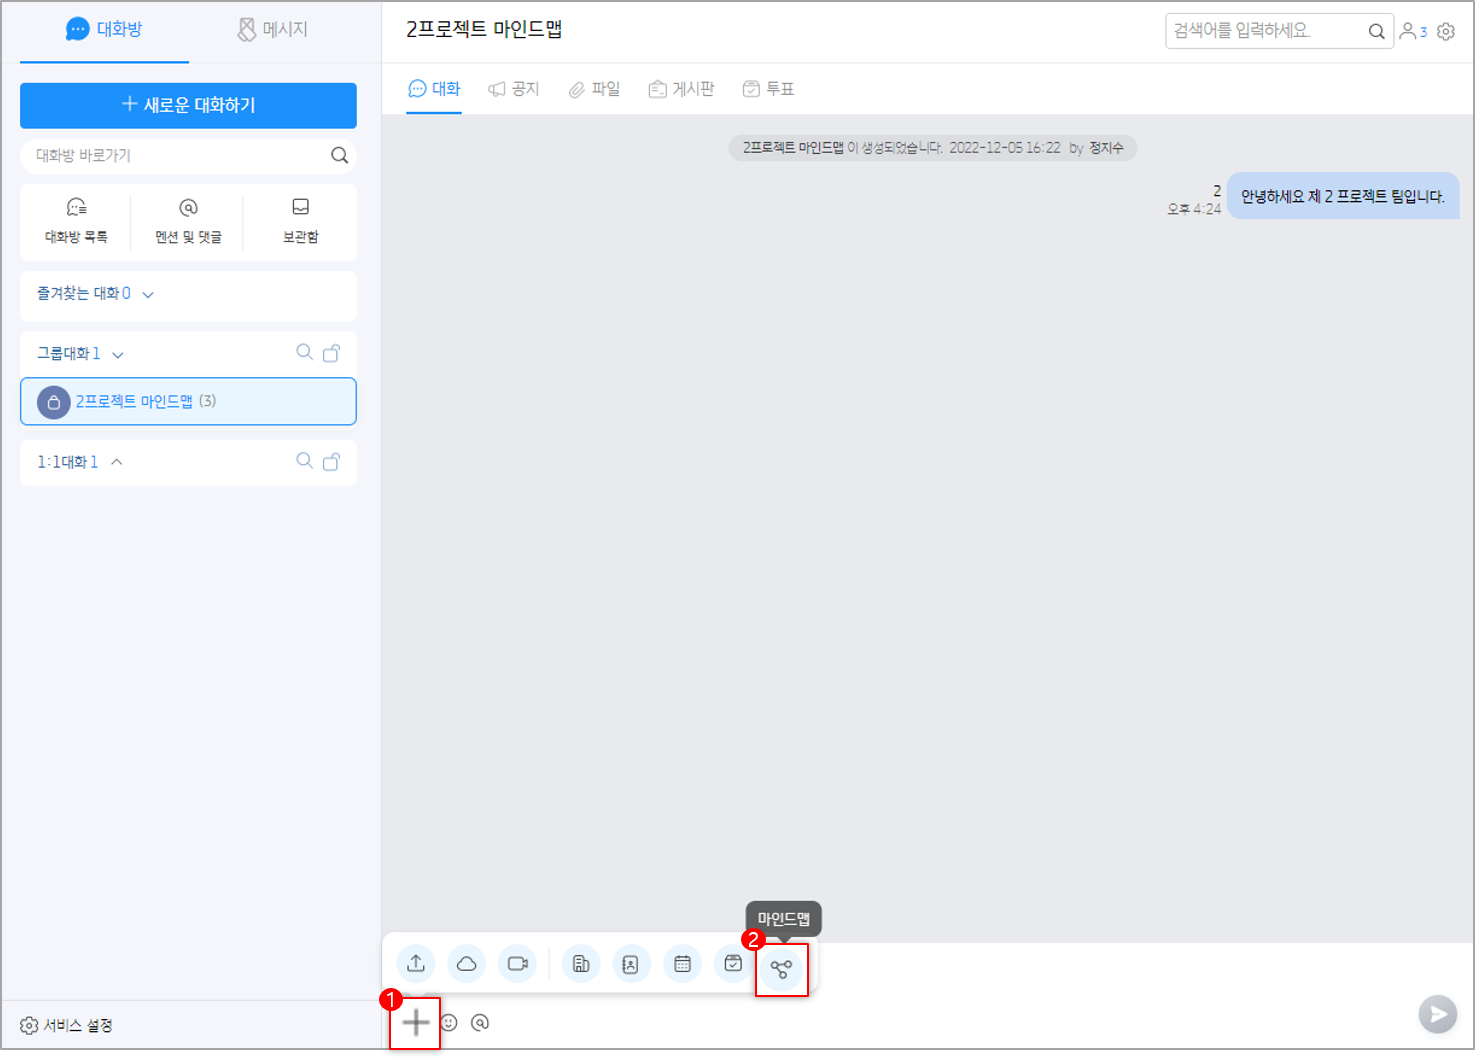
Task: Open the contacts address book icon
Action: (x=630, y=964)
